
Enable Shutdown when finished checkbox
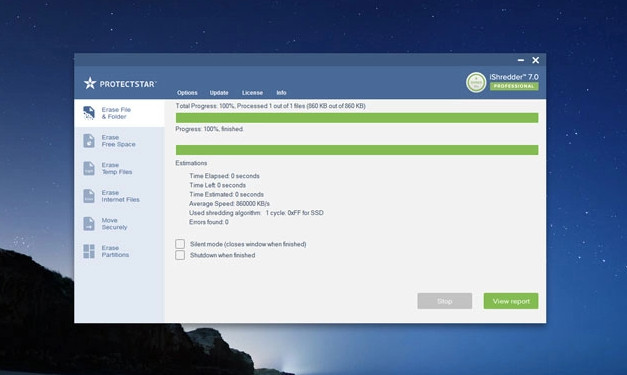pos(180,255)
